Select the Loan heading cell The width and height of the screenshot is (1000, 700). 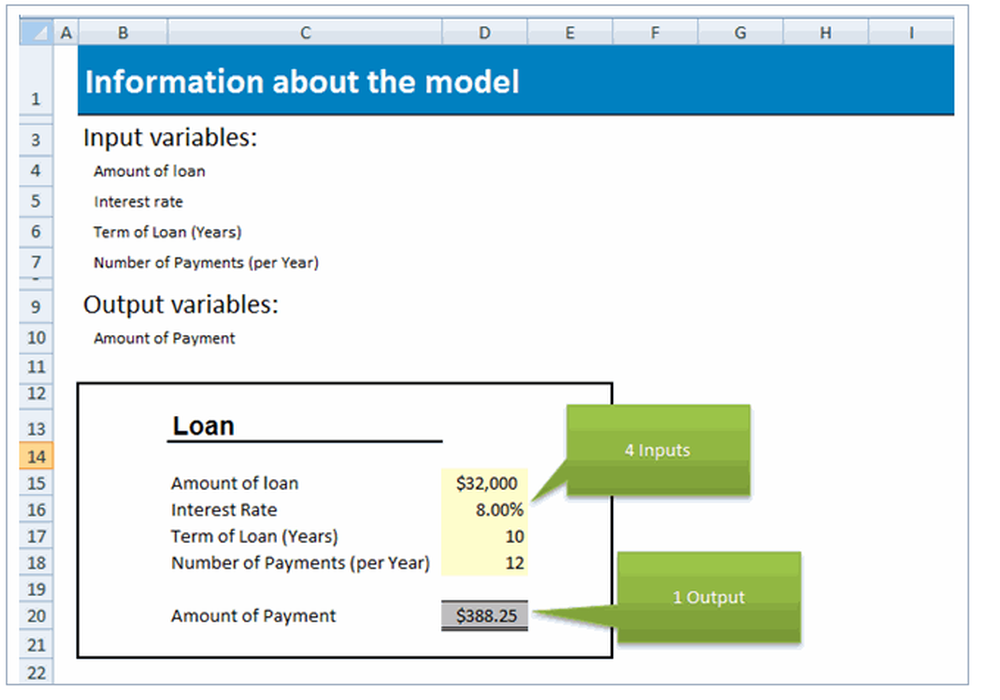(202, 425)
